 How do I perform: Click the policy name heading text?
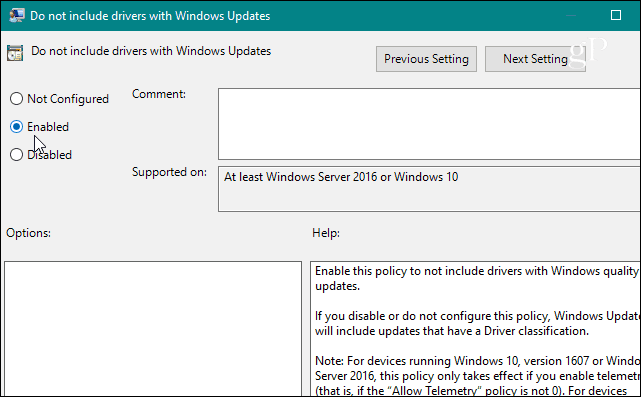tap(151, 51)
